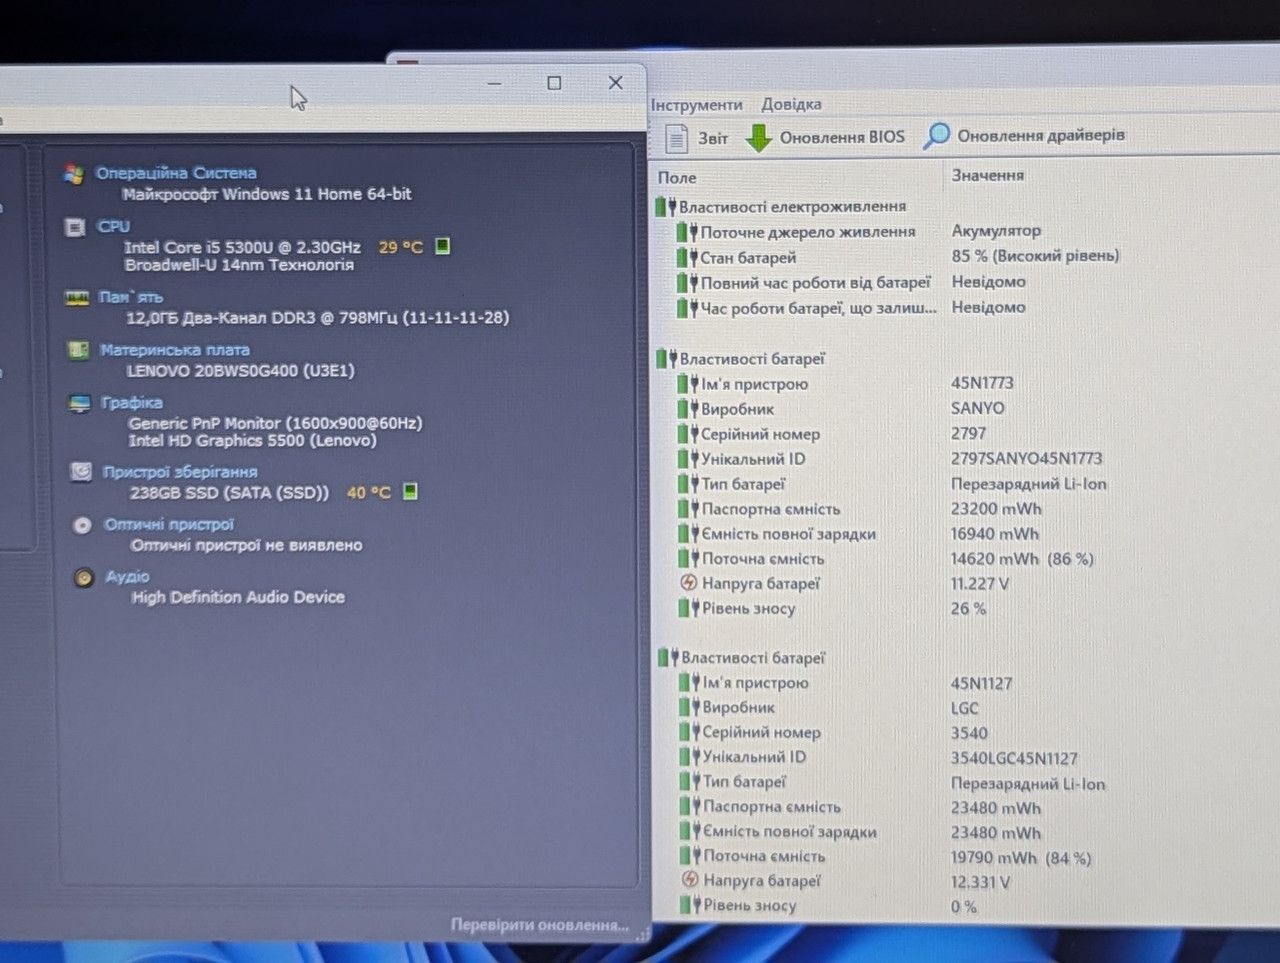Click the Оптичні пристрої disc icon

pos(83,525)
